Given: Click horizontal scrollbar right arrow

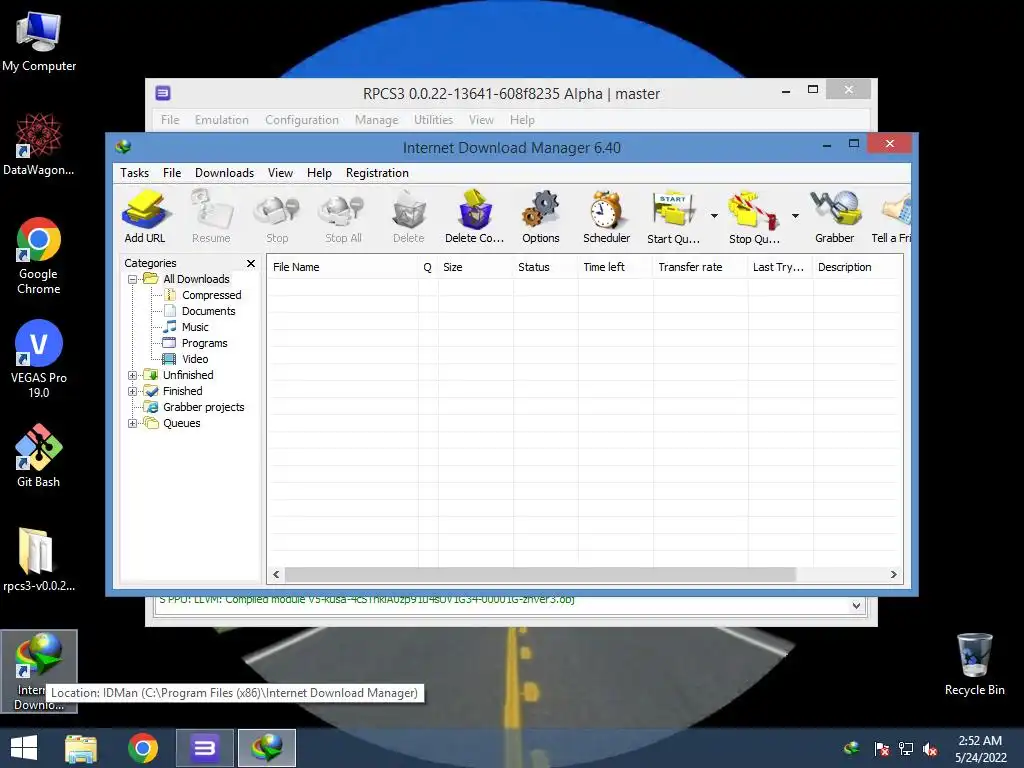Looking at the screenshot, I should pos(893,575).
